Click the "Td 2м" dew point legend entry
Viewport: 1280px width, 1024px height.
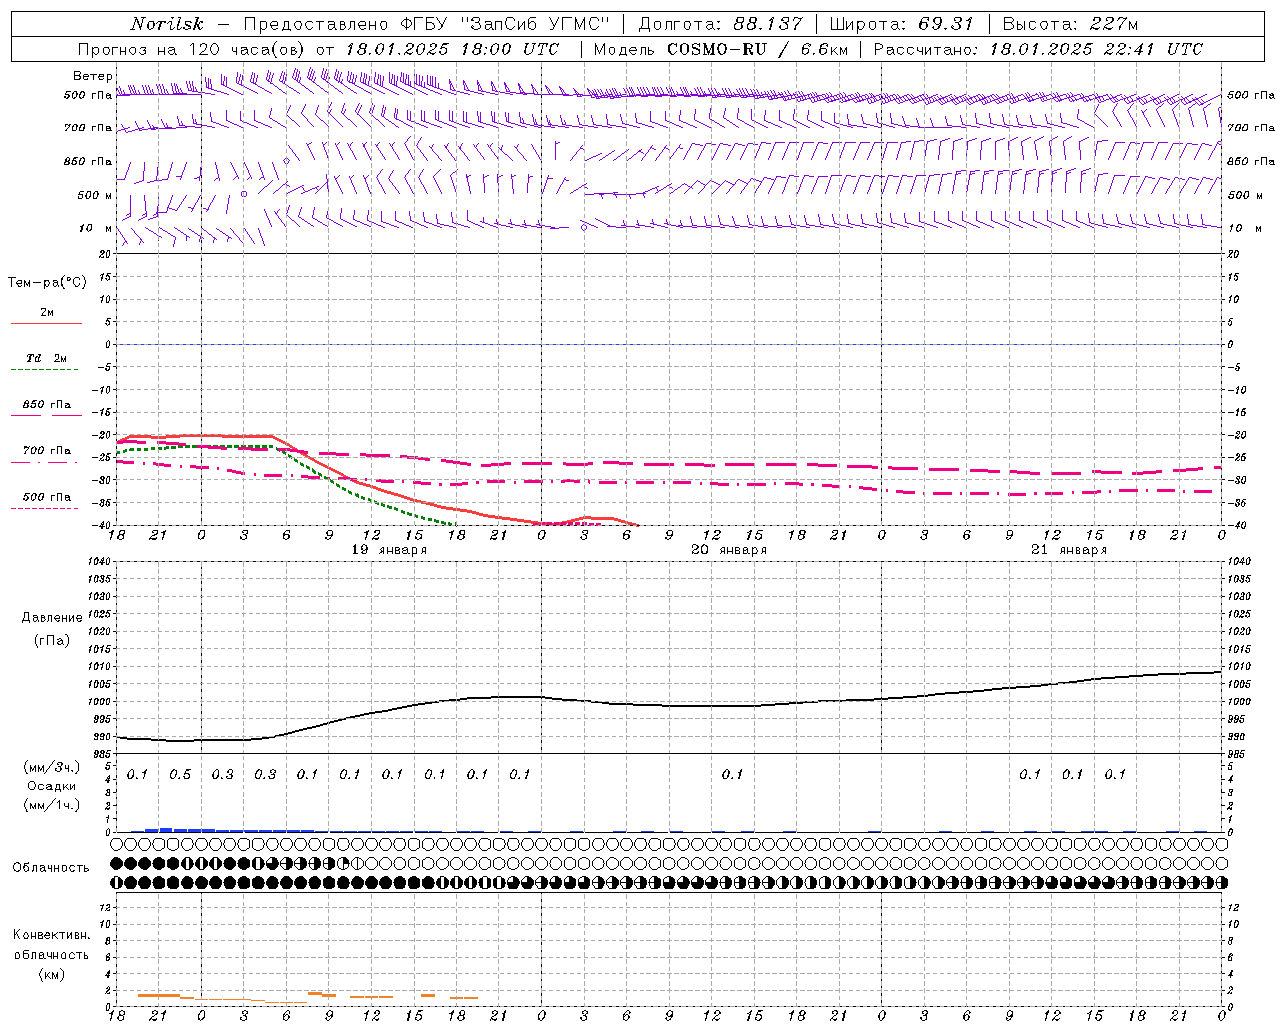[x=47, y=358]
